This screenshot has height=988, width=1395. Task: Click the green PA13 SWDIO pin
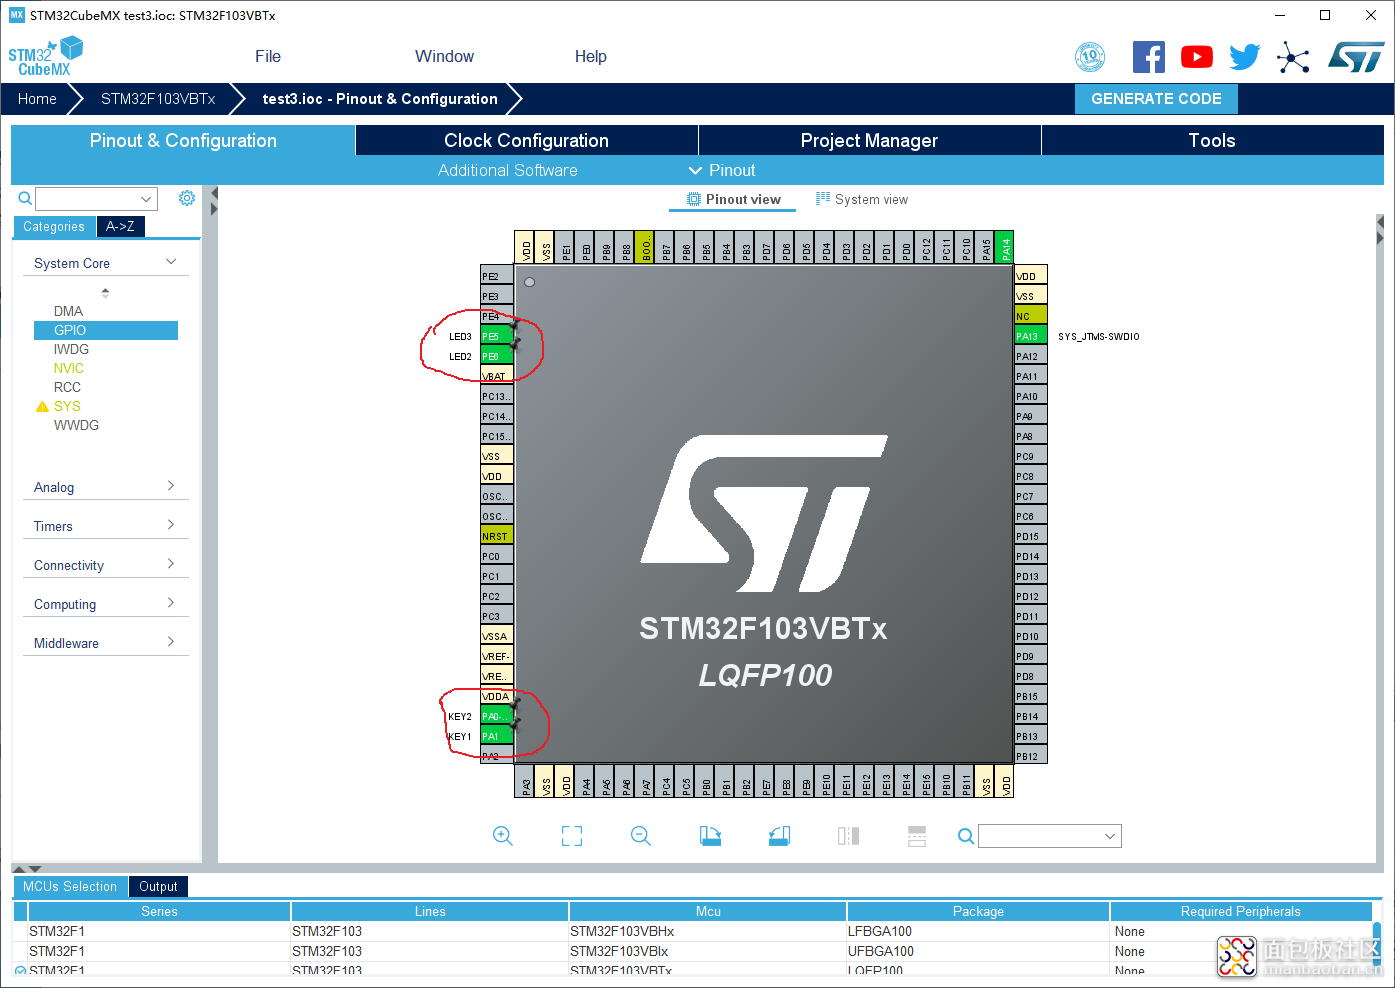tap(1031, 336)
